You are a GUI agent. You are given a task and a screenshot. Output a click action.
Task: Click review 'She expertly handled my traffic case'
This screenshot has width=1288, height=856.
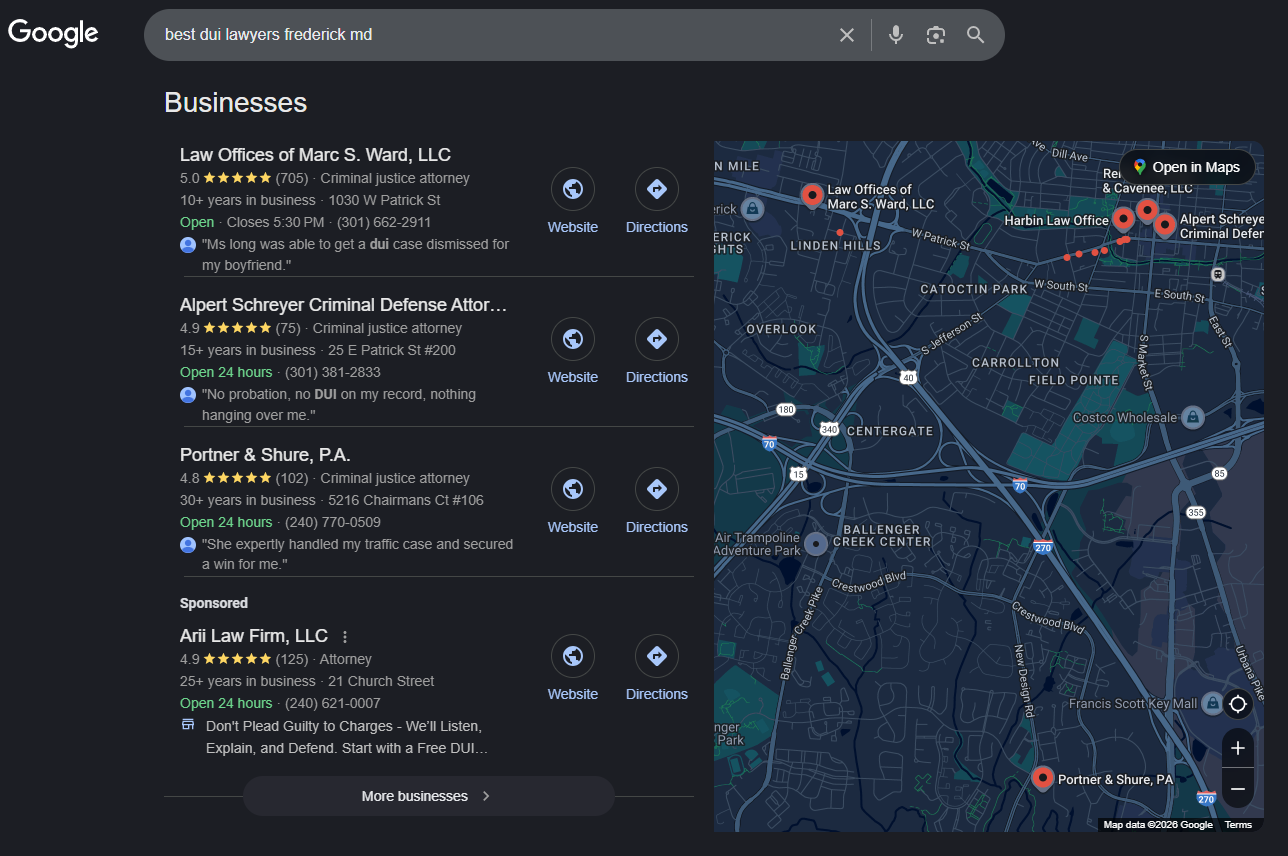pyautogui.click(x=358, y=555)
